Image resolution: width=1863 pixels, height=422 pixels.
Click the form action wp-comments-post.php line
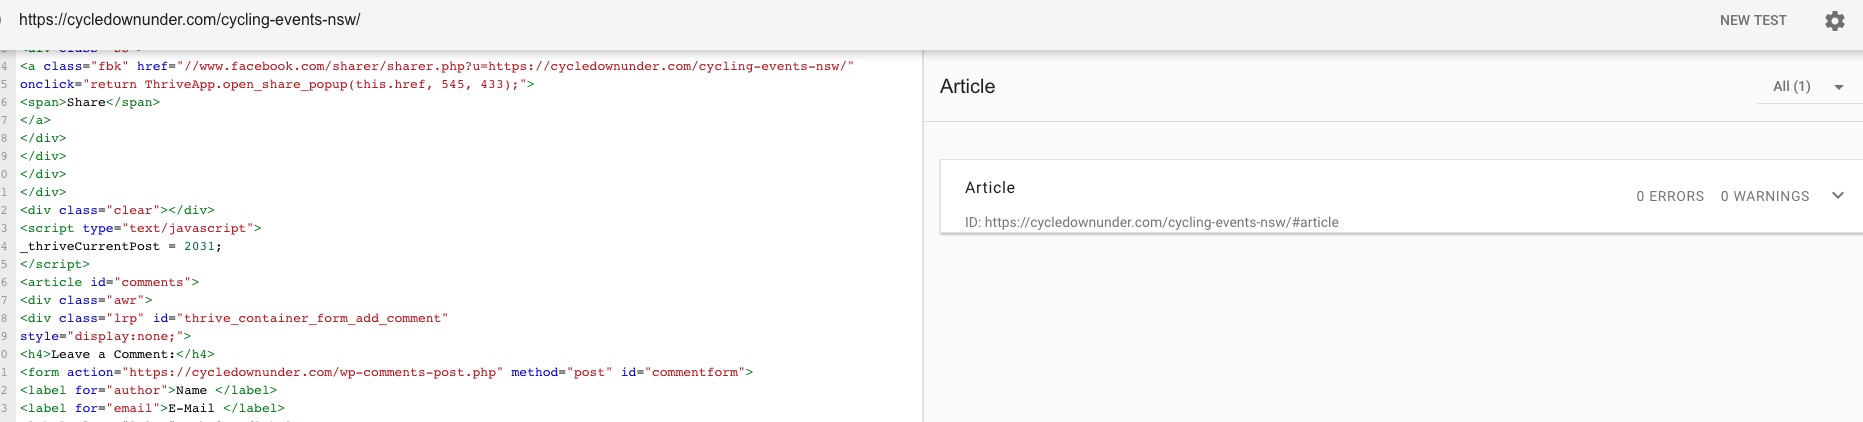click(386, 372)
